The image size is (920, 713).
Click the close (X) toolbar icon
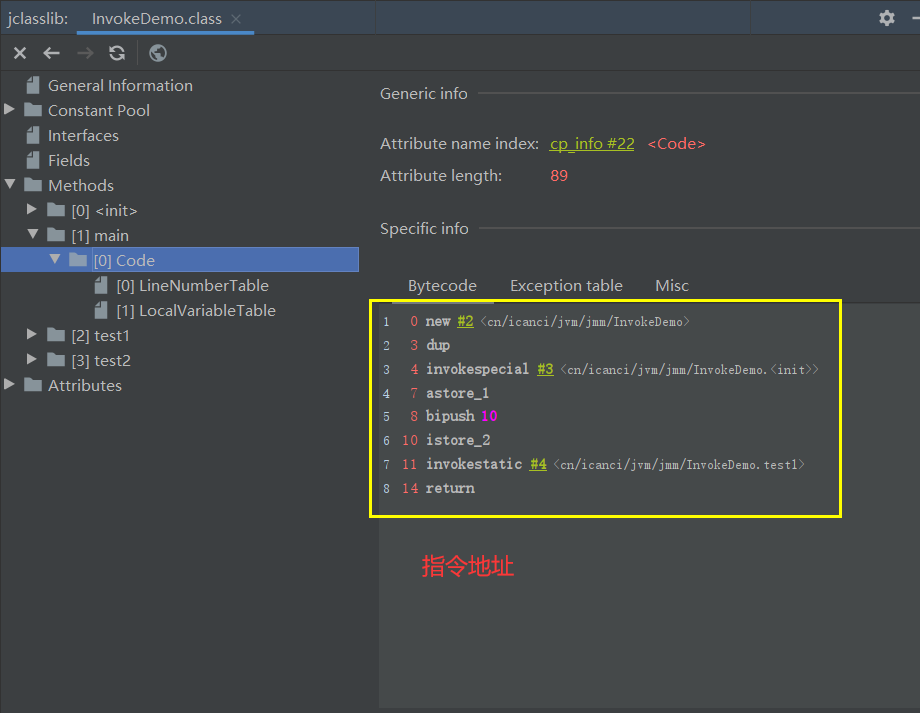coord(20,53)
